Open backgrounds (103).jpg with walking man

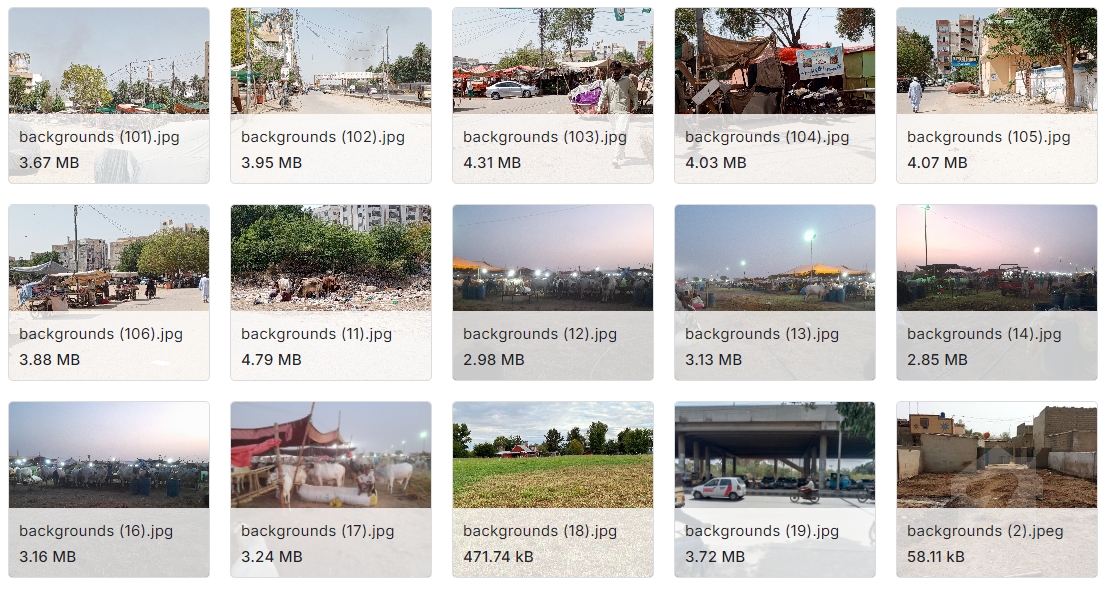[x=553, y=60]
